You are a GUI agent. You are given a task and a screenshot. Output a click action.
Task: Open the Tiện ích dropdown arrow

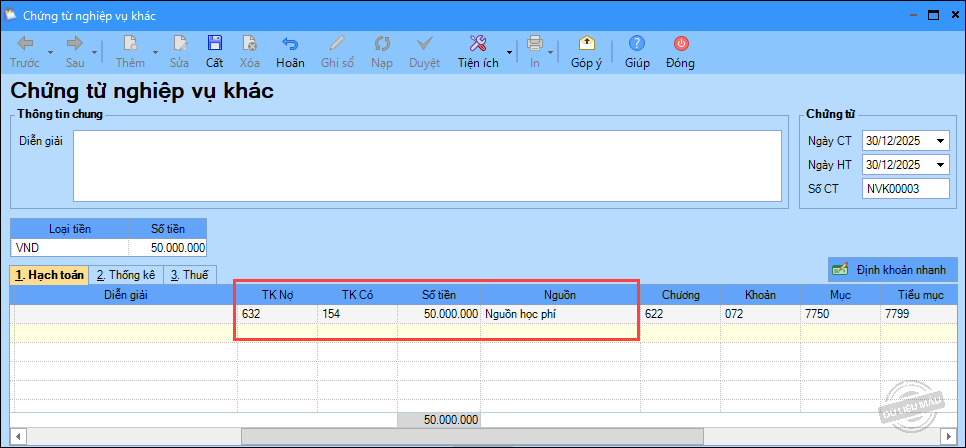click(x=509, y=52)
